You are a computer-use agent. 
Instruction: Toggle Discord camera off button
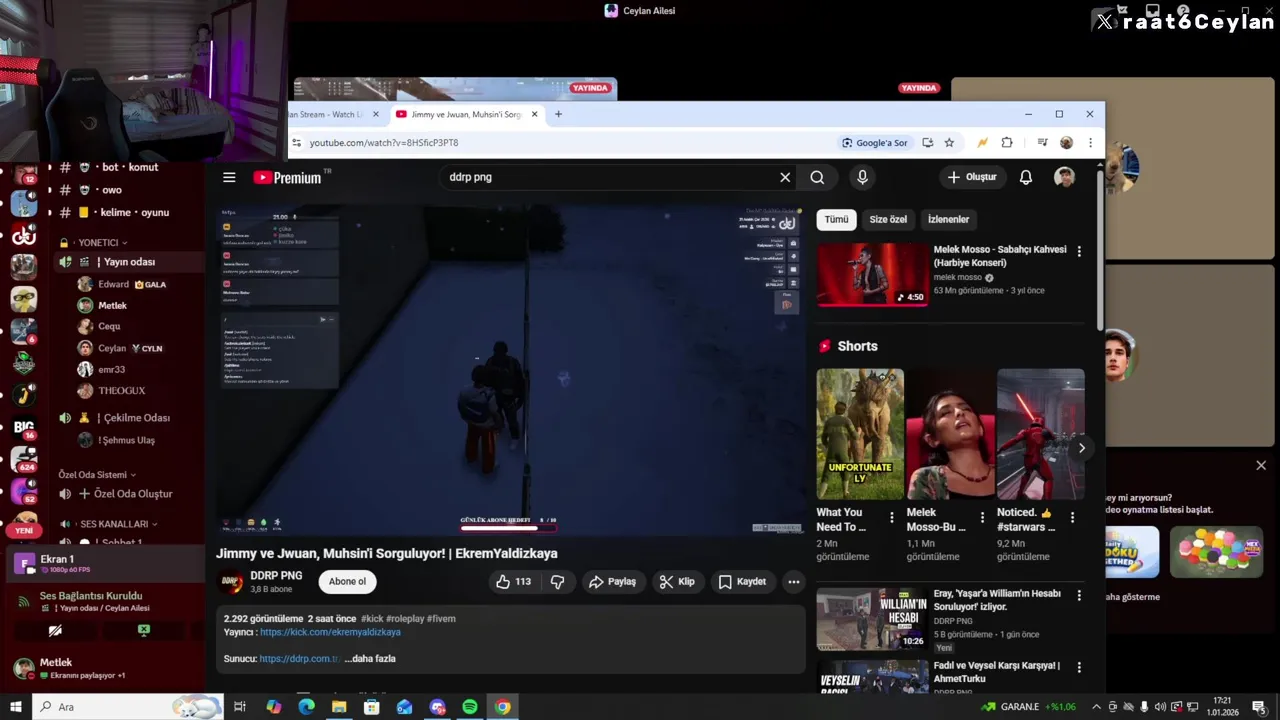click(x=55, y=631)
